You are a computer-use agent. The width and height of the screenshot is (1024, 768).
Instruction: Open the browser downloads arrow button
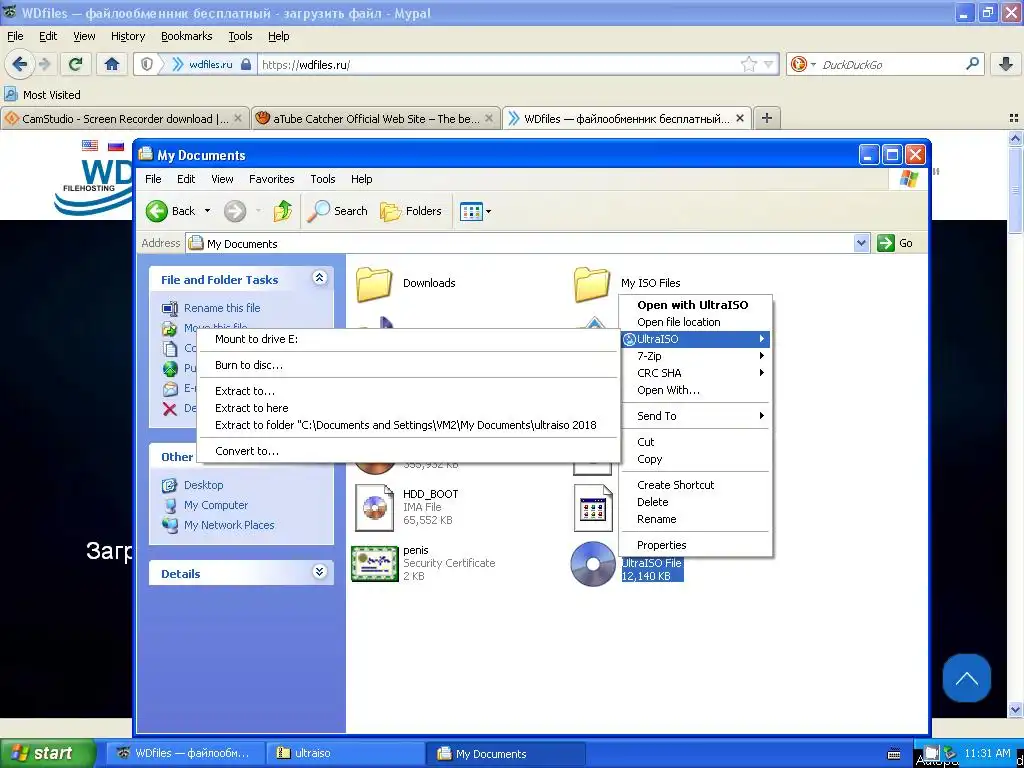pyautogui.click(x=1006, y=64)
